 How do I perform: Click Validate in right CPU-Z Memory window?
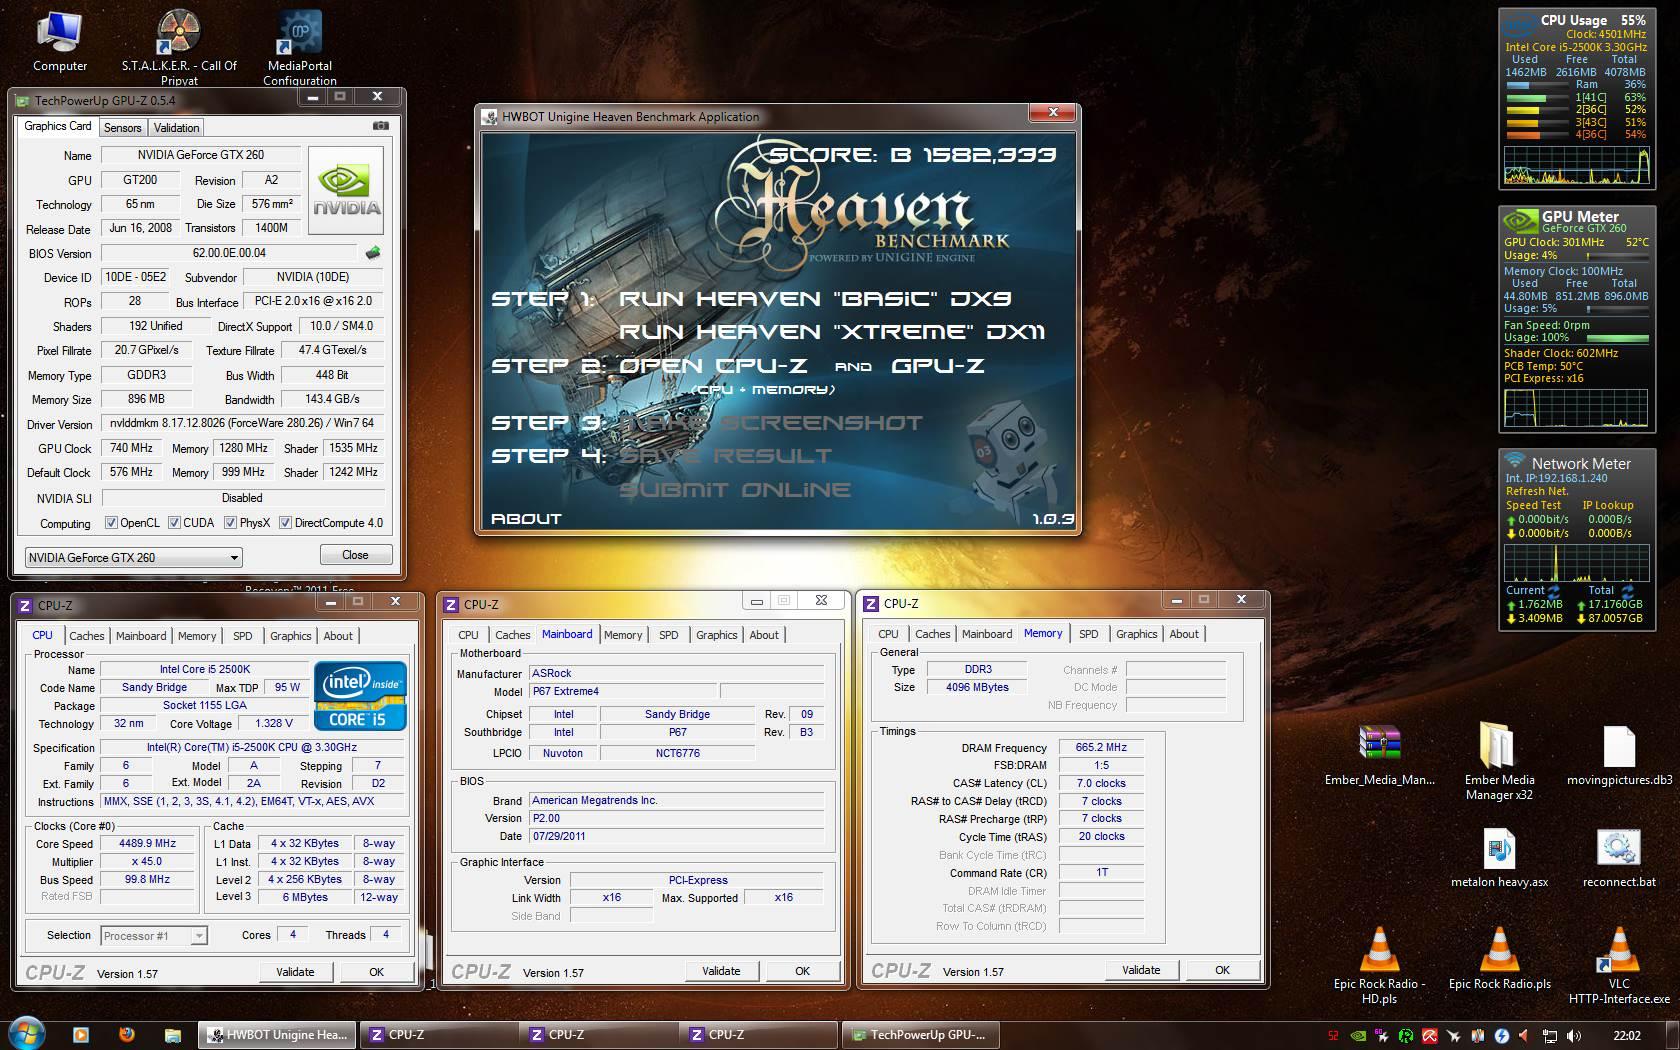(1141, 970)
